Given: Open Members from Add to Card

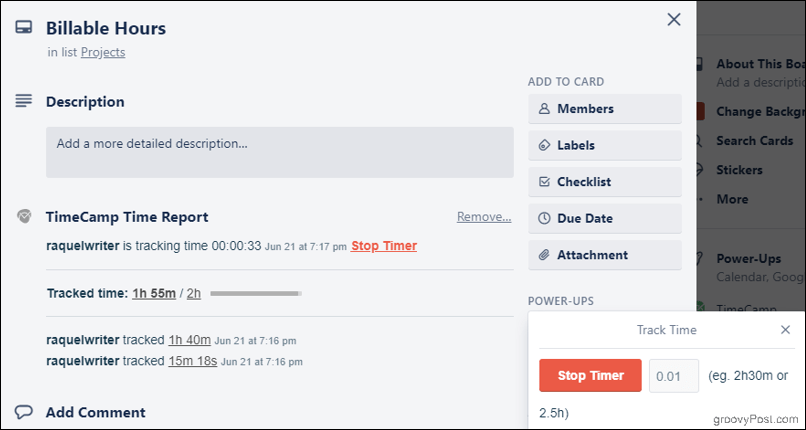Looking at the screenshot, I should pos(604,109).
